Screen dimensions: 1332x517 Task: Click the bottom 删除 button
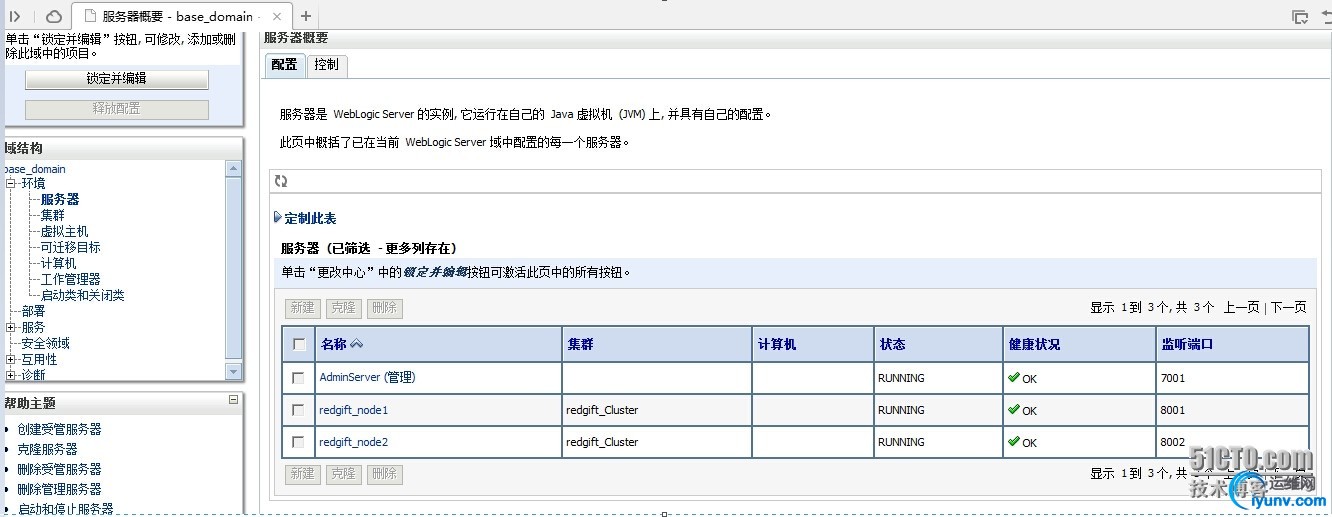coord(384,474)
